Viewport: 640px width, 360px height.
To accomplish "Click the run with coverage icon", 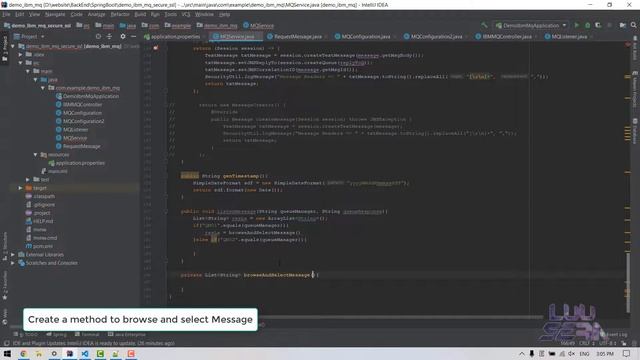I will tap(598, 25).
